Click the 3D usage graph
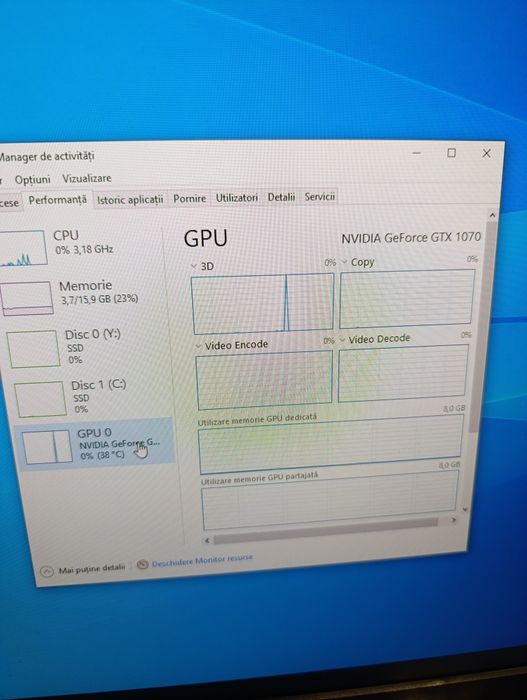527x700 pixels. tap(263, 304)
